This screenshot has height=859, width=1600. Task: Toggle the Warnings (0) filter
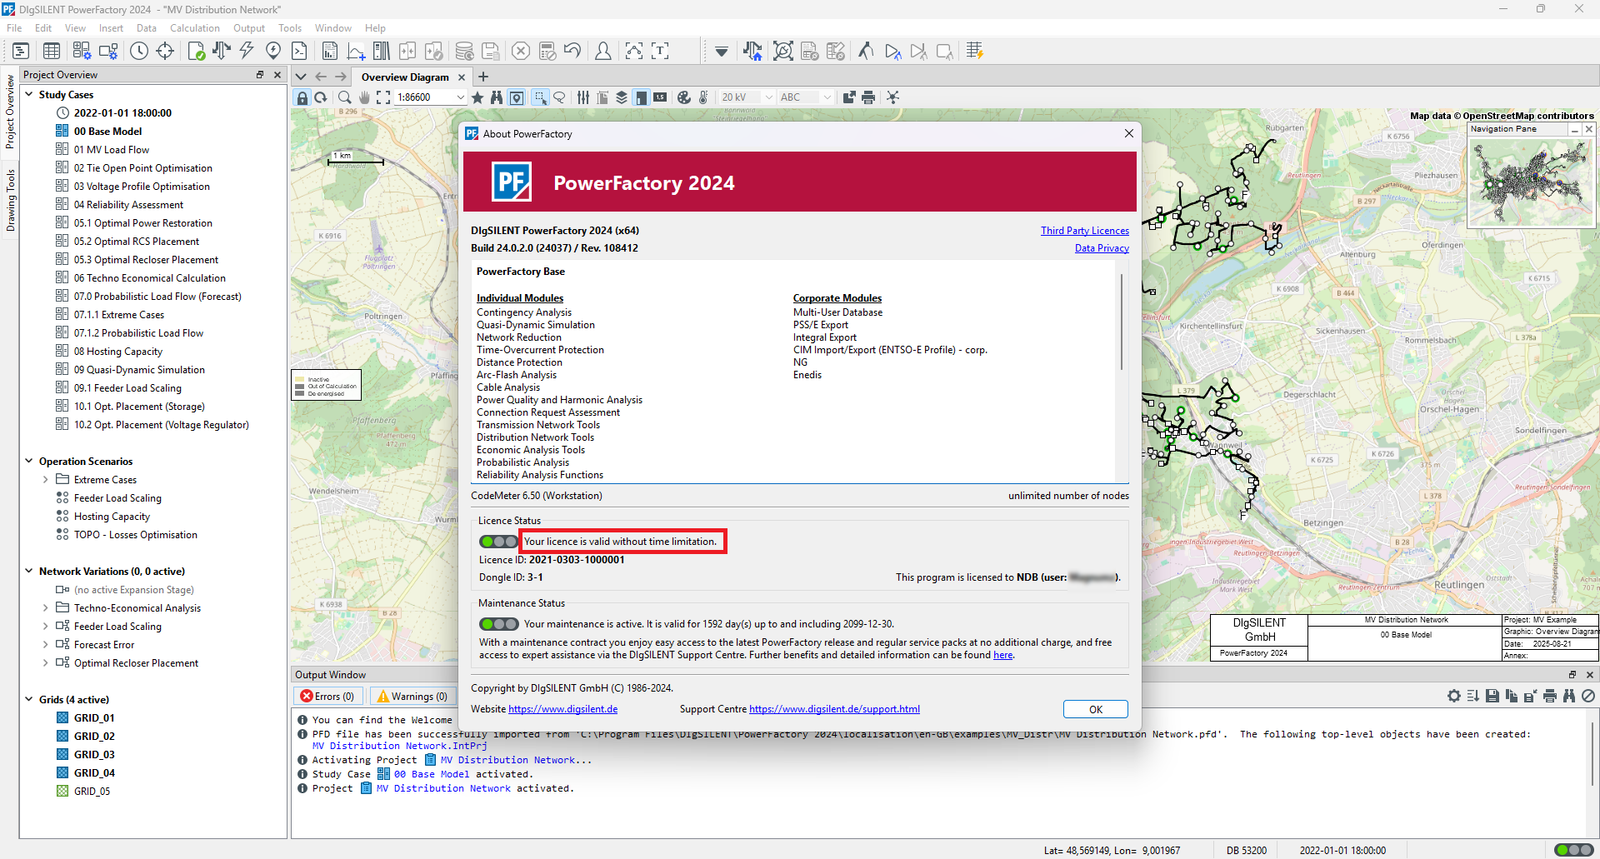[x=412, y=696]
